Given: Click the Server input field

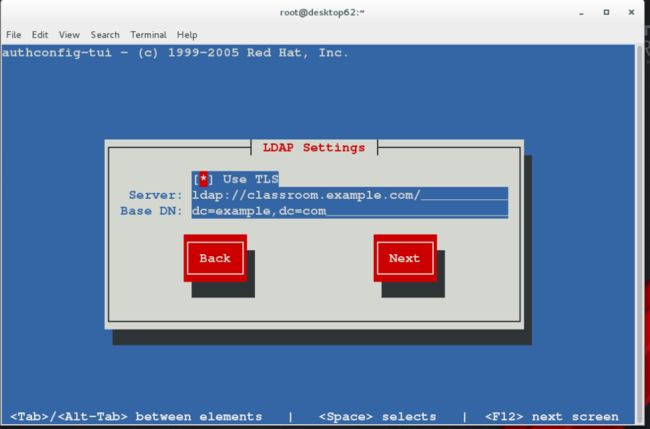Looking at the screenshot, I should pos(350,195).
